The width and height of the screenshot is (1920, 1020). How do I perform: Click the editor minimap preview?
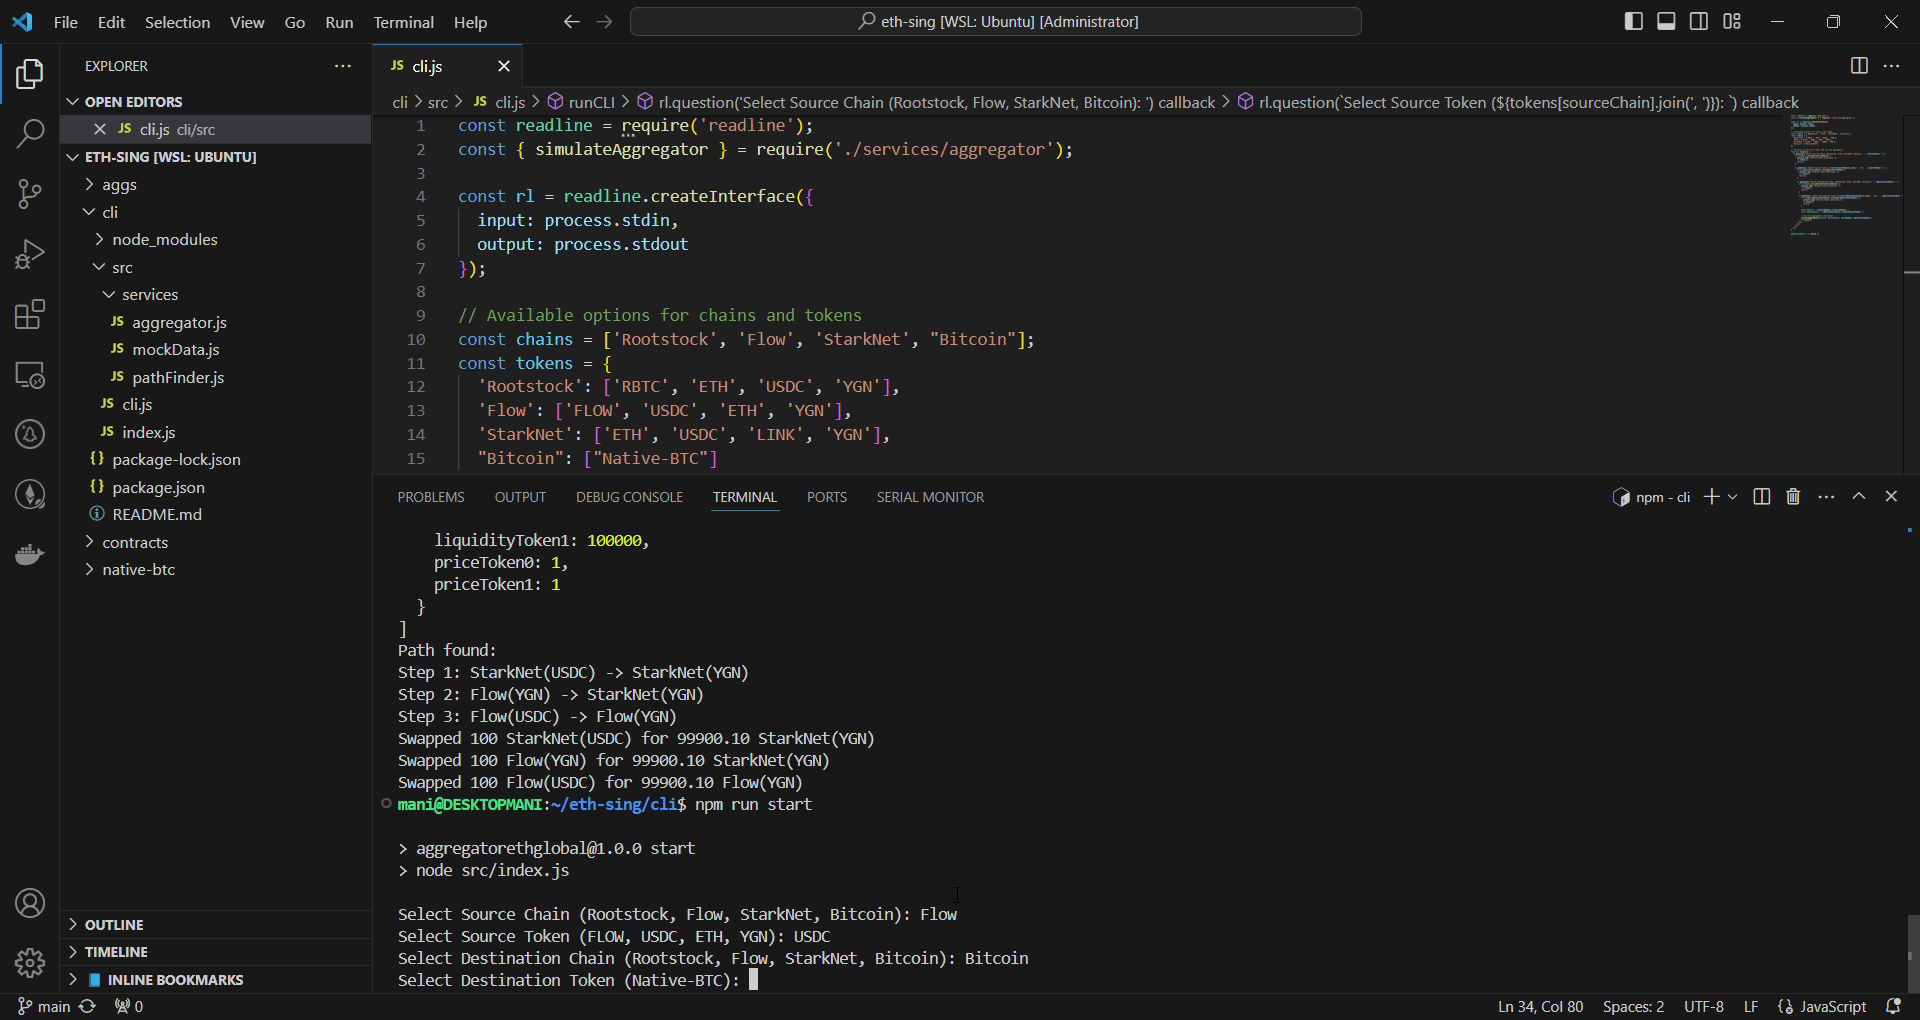click(1845, 176)
